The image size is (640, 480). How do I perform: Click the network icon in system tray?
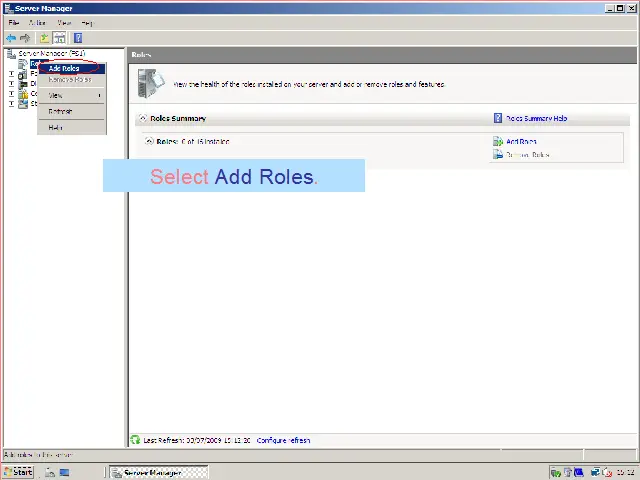(x=596, y=473)
